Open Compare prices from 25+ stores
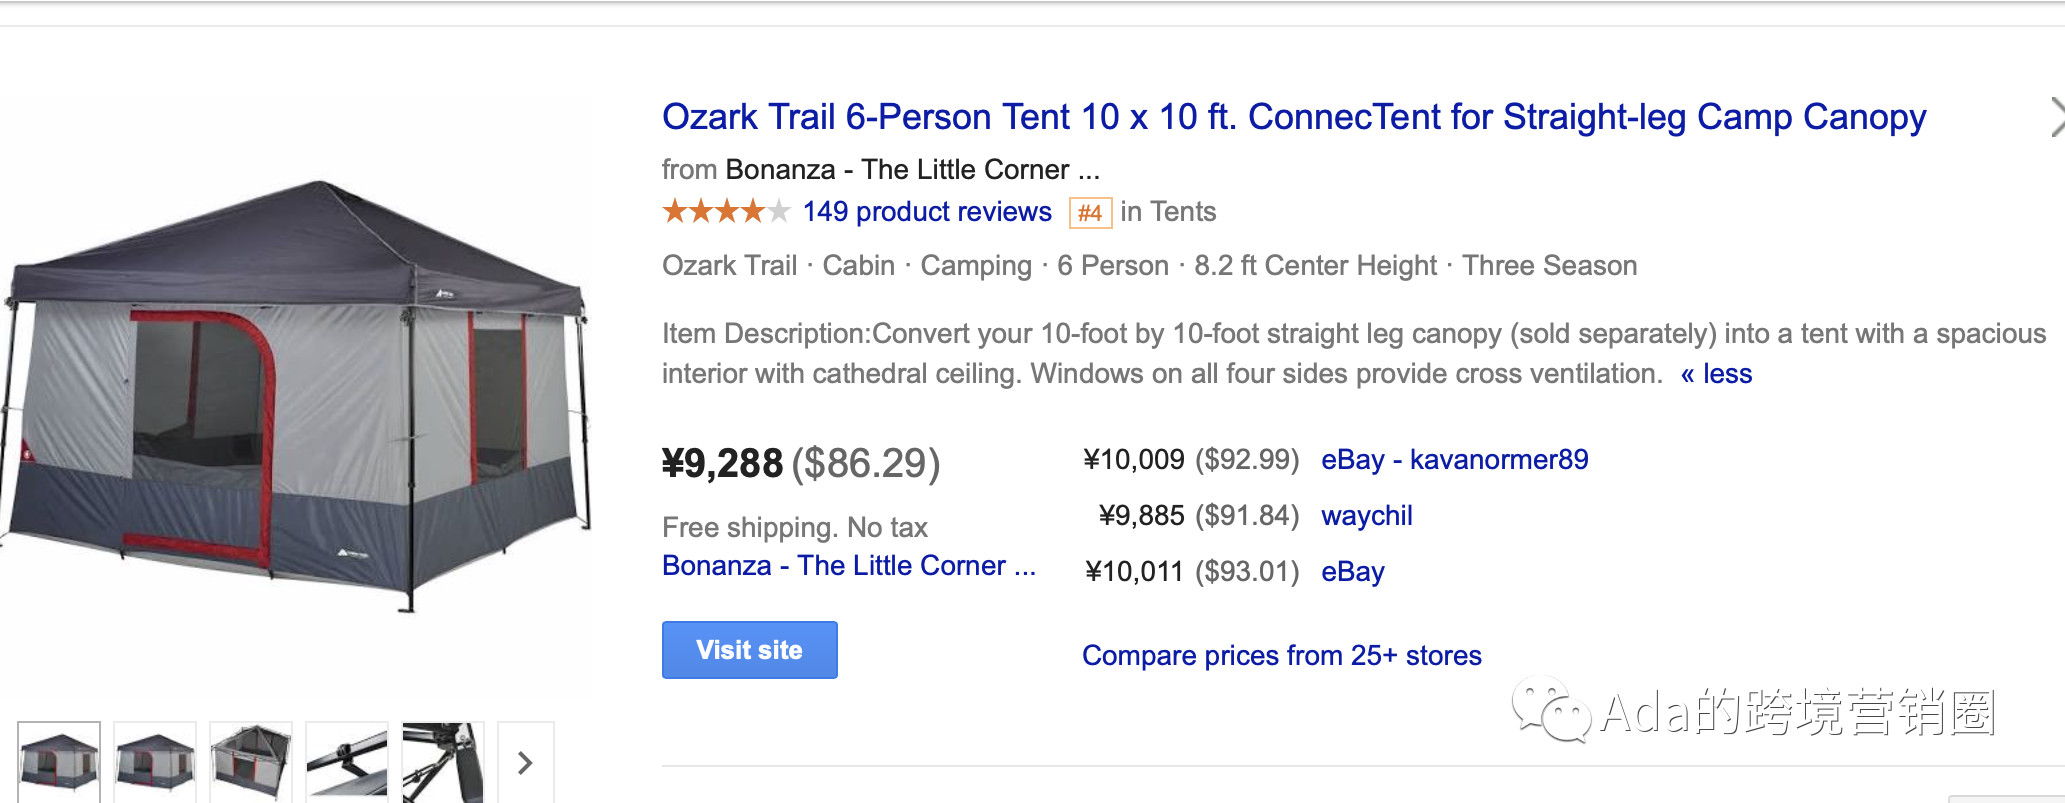2065x803 pixels. [x=1281, y=656]
